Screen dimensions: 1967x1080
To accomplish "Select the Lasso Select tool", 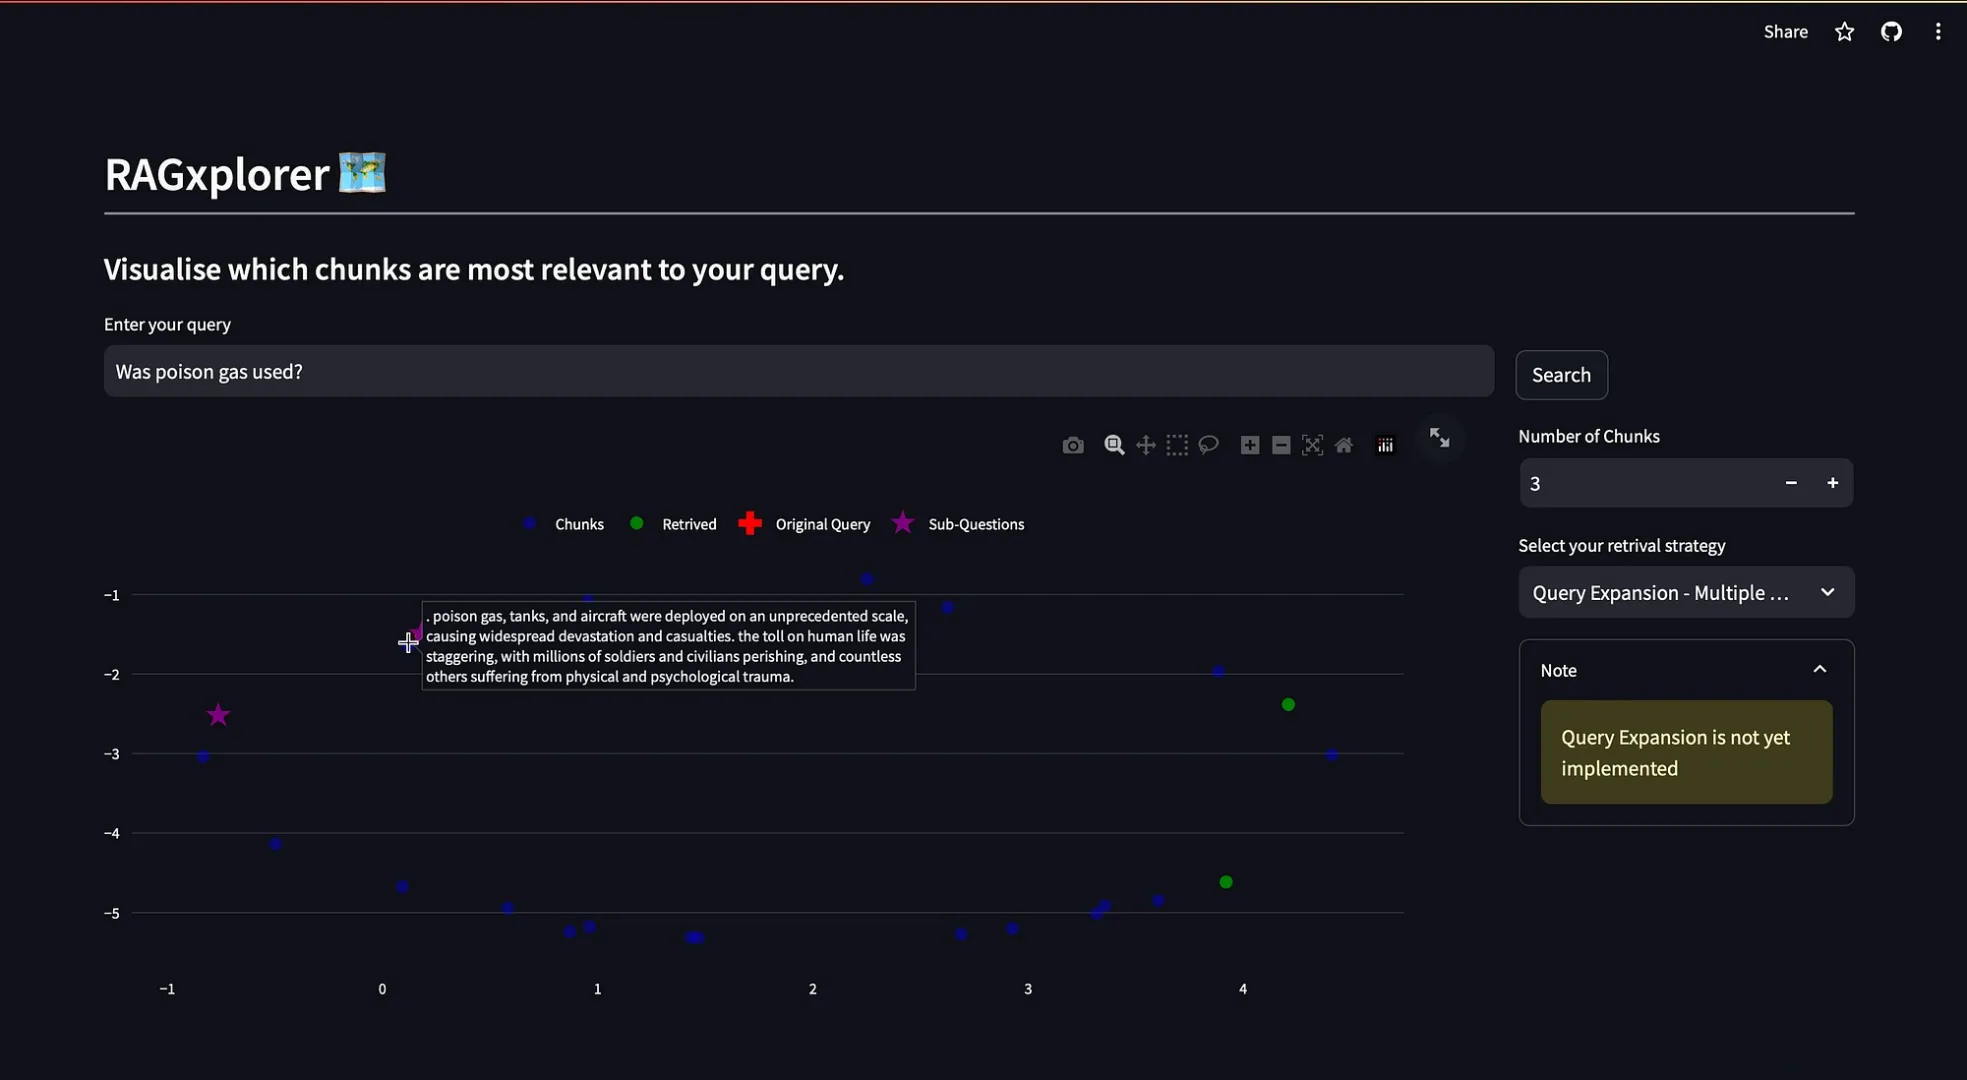I will [1208, 446].
